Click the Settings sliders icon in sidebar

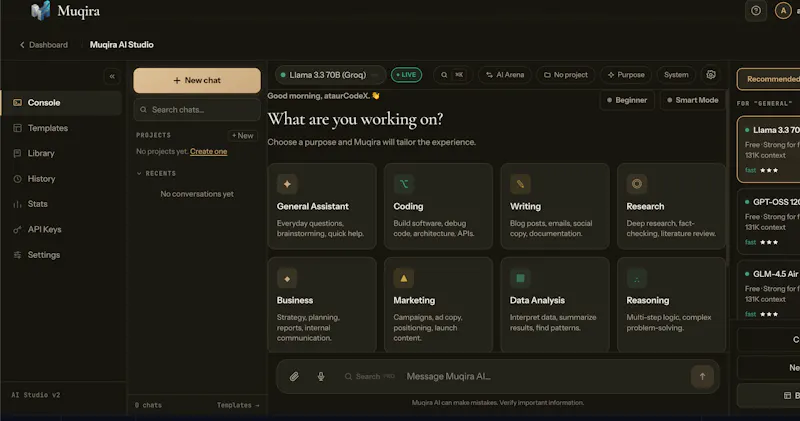click(17, 255)
